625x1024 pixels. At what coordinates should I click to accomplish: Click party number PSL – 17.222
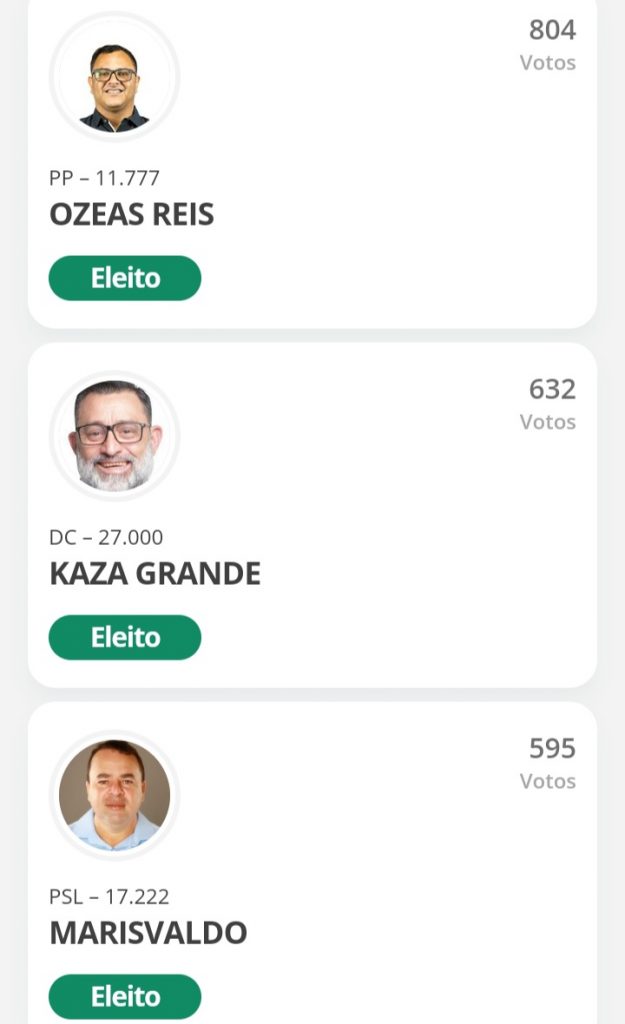tap(109, 897)
